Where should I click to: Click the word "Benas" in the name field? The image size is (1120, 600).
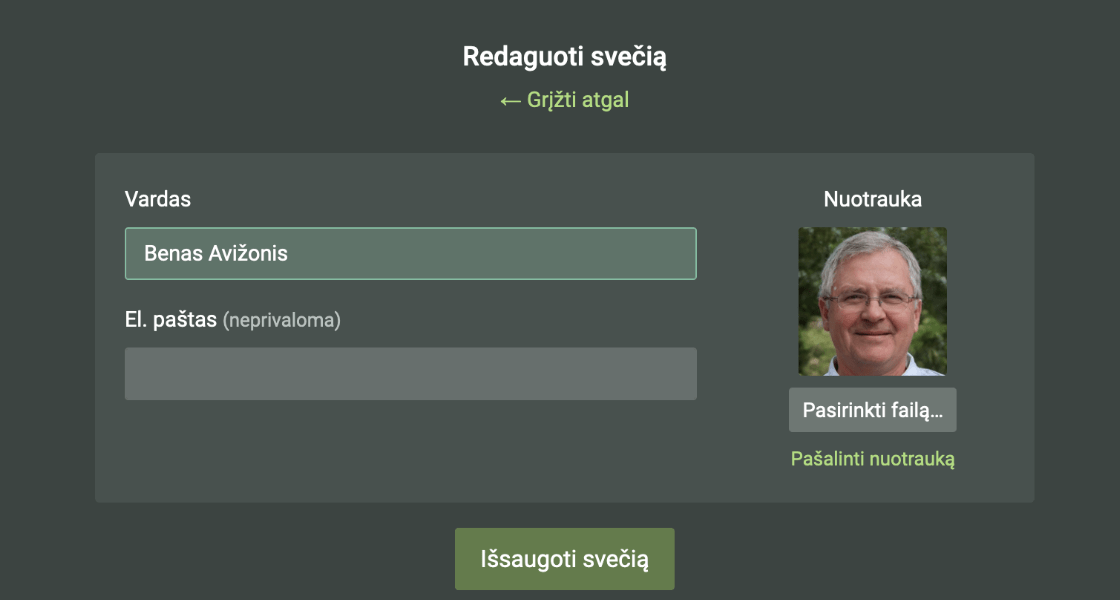(173, 254)
